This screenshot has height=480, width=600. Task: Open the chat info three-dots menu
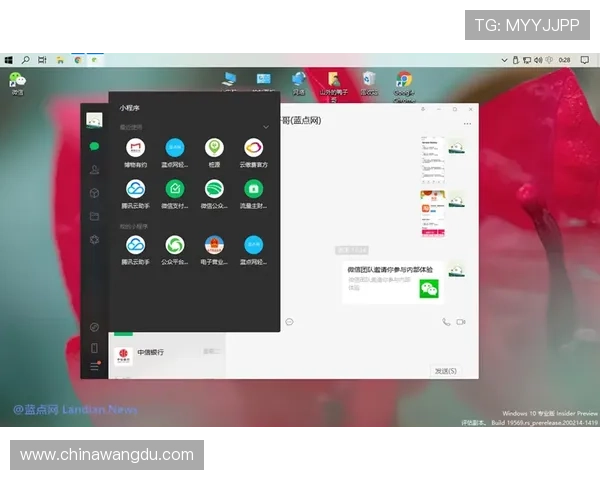[x=467, y=124]
